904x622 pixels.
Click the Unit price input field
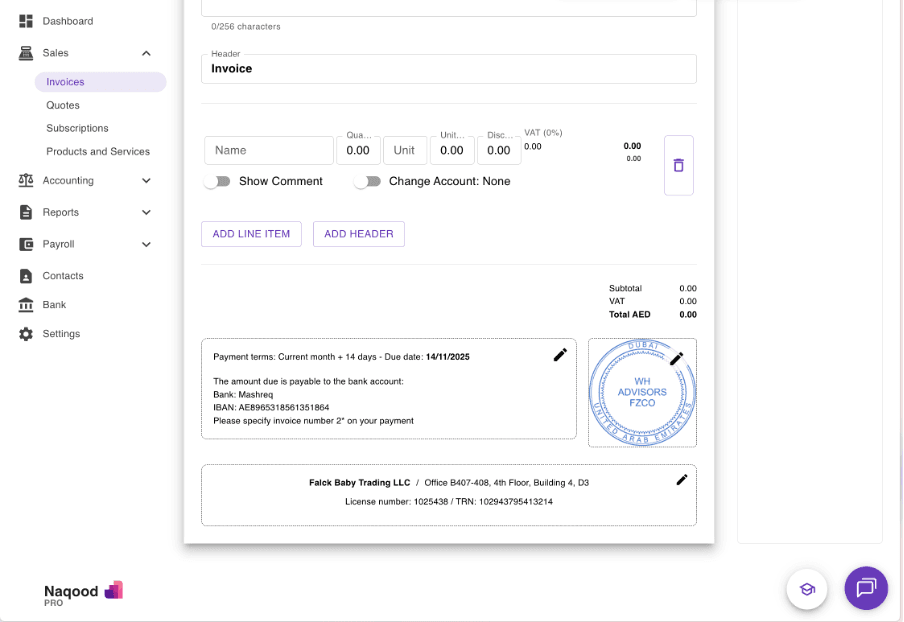[452, 150]
